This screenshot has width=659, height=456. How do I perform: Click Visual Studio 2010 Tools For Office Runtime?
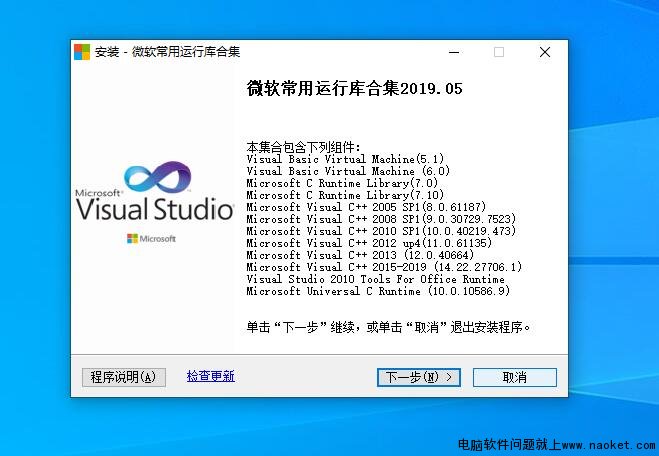pyautogui.click(x=375, y=279)
